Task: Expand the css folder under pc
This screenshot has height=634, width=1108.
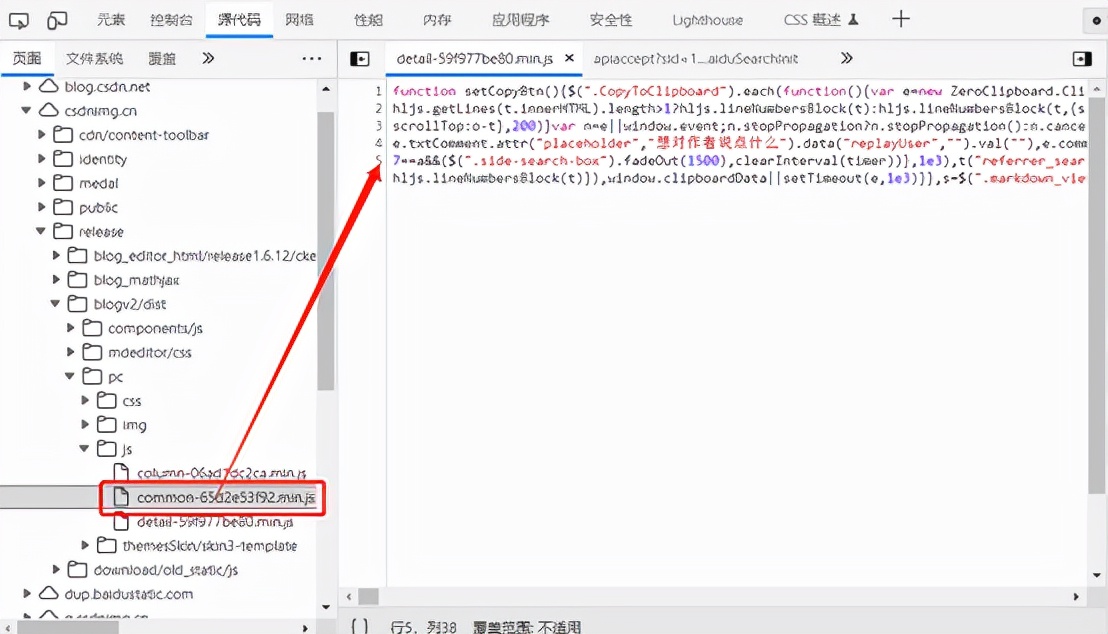Action: click(86, 401)
